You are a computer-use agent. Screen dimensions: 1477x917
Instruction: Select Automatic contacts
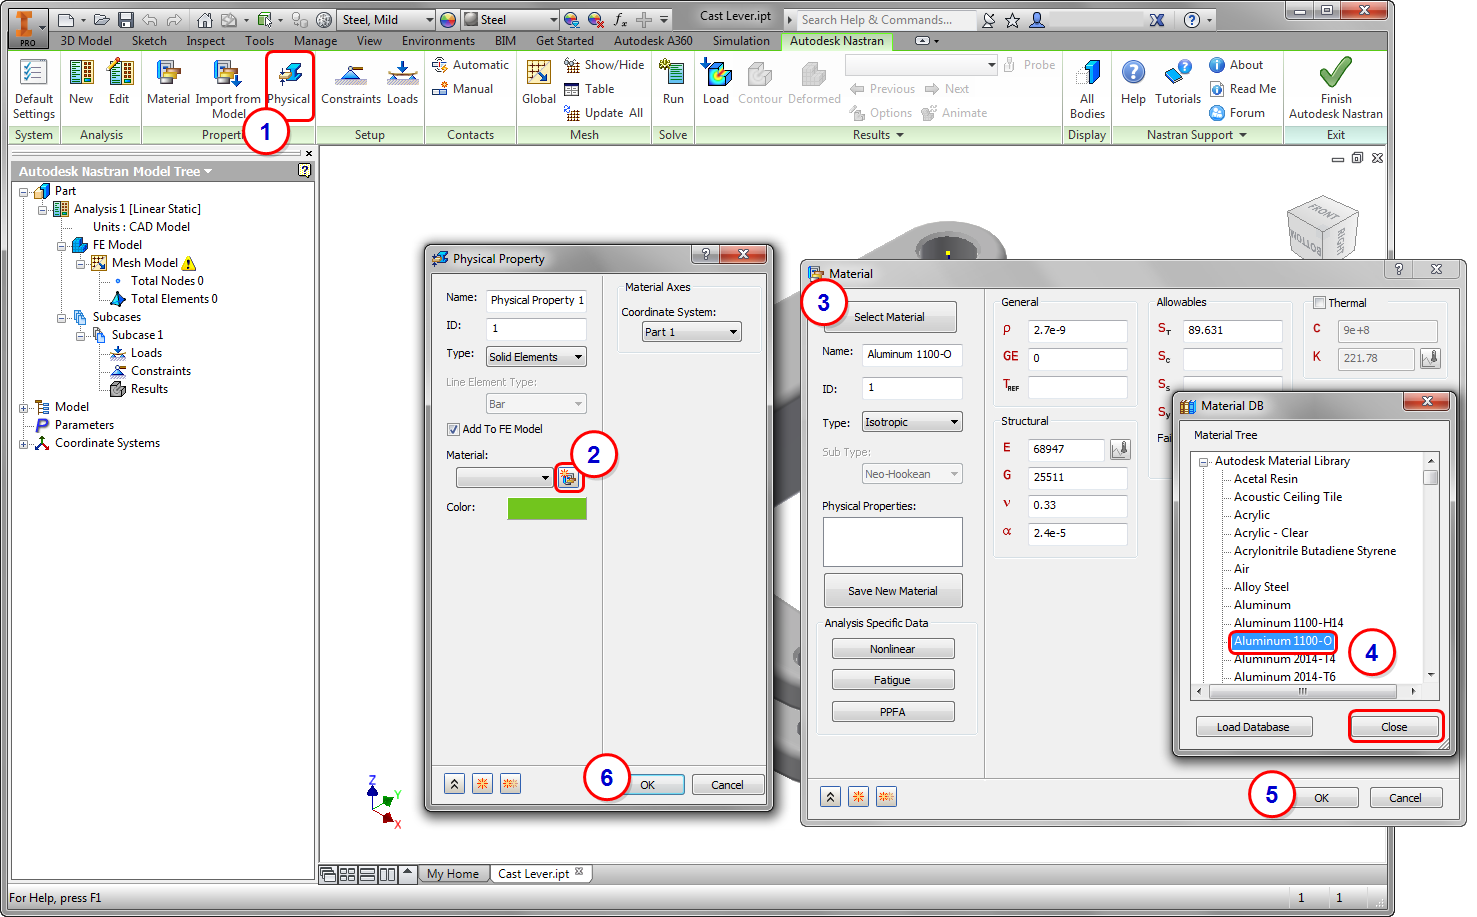(470, 65)
